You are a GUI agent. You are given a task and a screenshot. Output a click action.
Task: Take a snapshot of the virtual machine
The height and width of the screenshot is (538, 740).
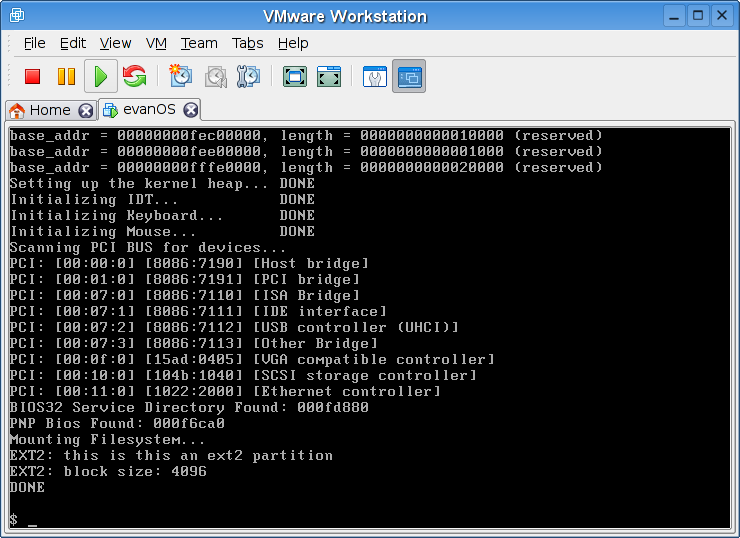[181, 76]
